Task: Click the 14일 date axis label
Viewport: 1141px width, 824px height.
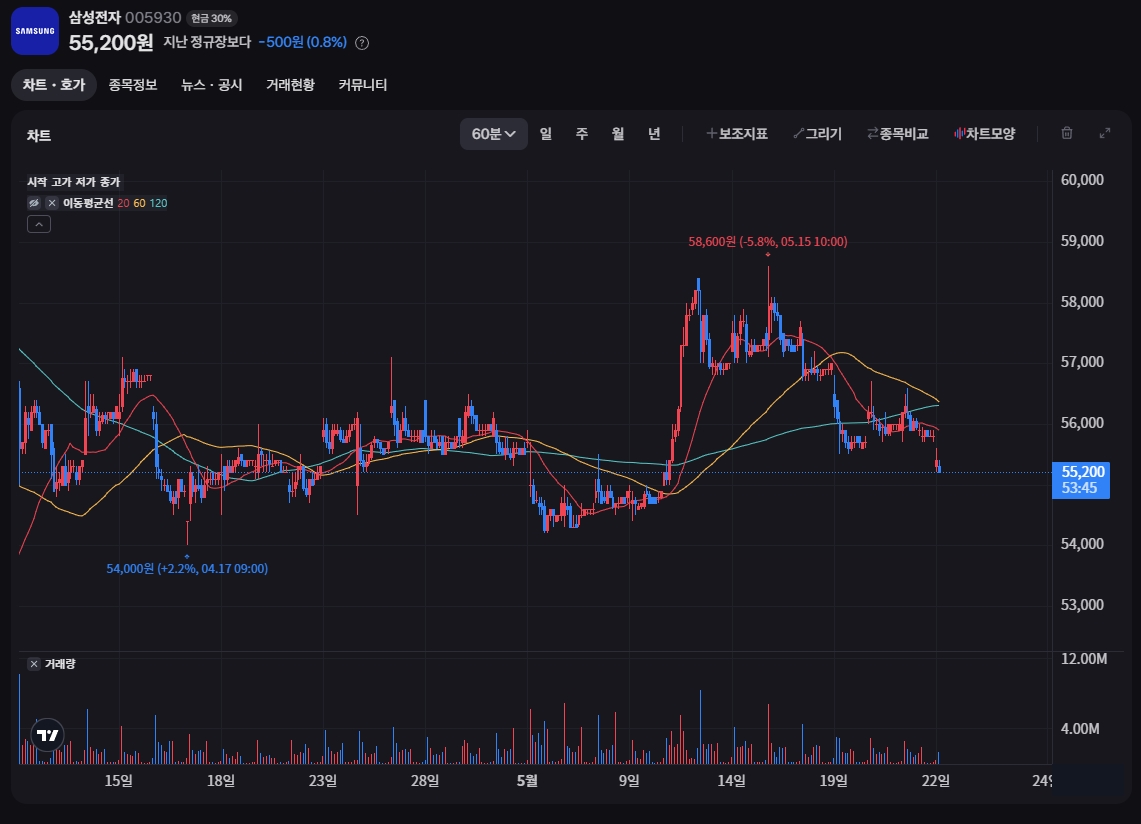Action: [x=731, y=781]
